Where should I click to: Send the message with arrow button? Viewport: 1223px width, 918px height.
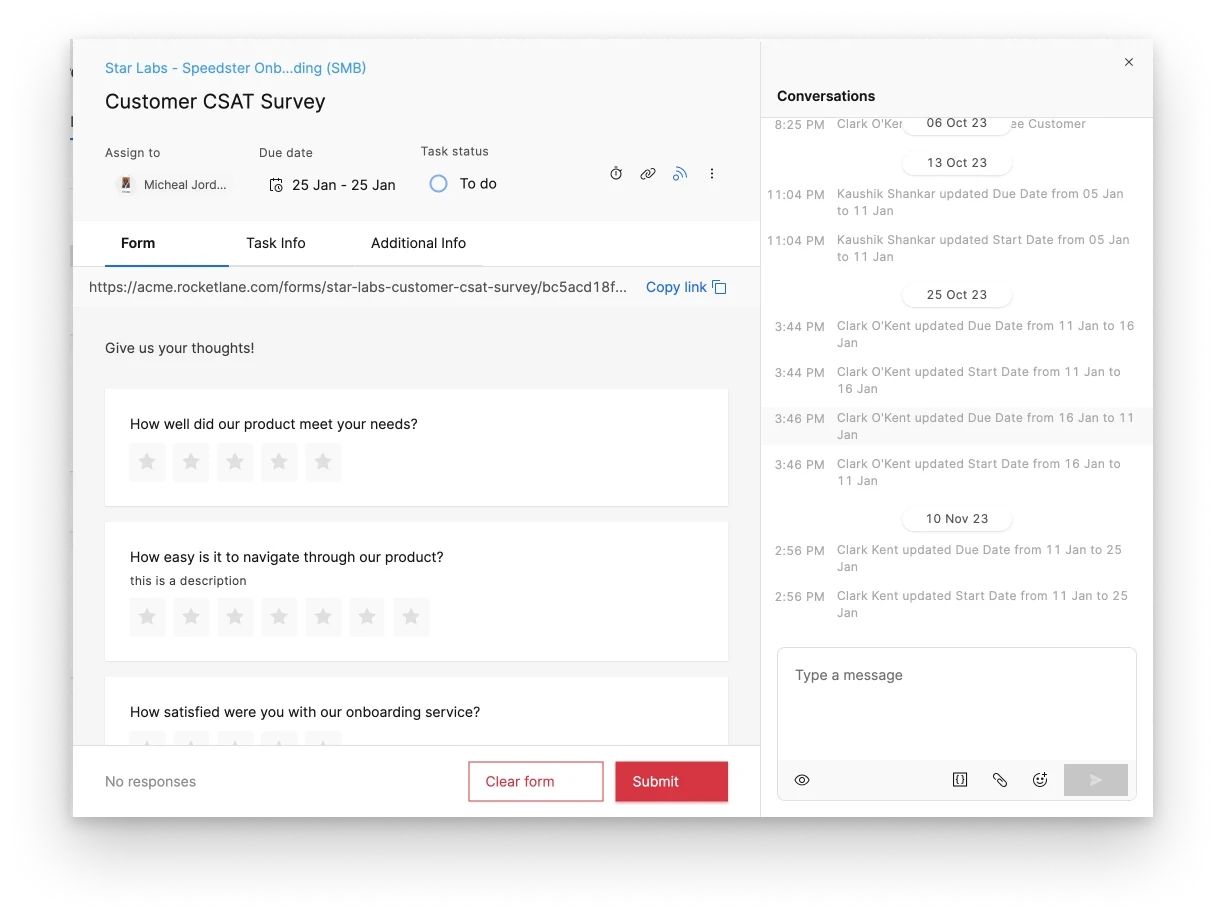click(x=1096, y=780)
